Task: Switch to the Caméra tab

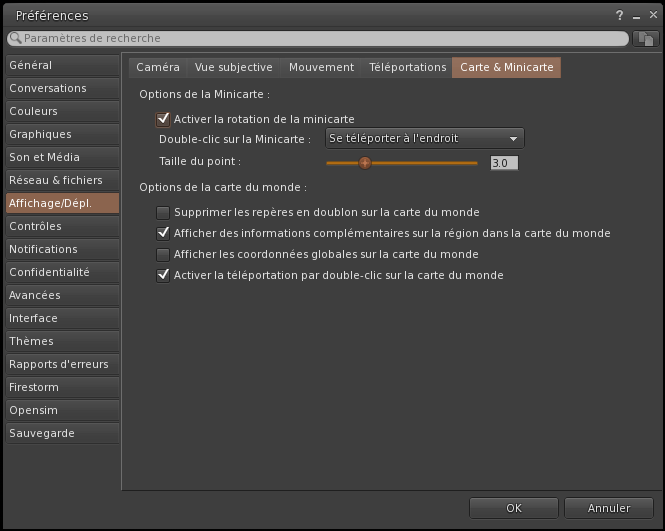Action: (158, 67)
